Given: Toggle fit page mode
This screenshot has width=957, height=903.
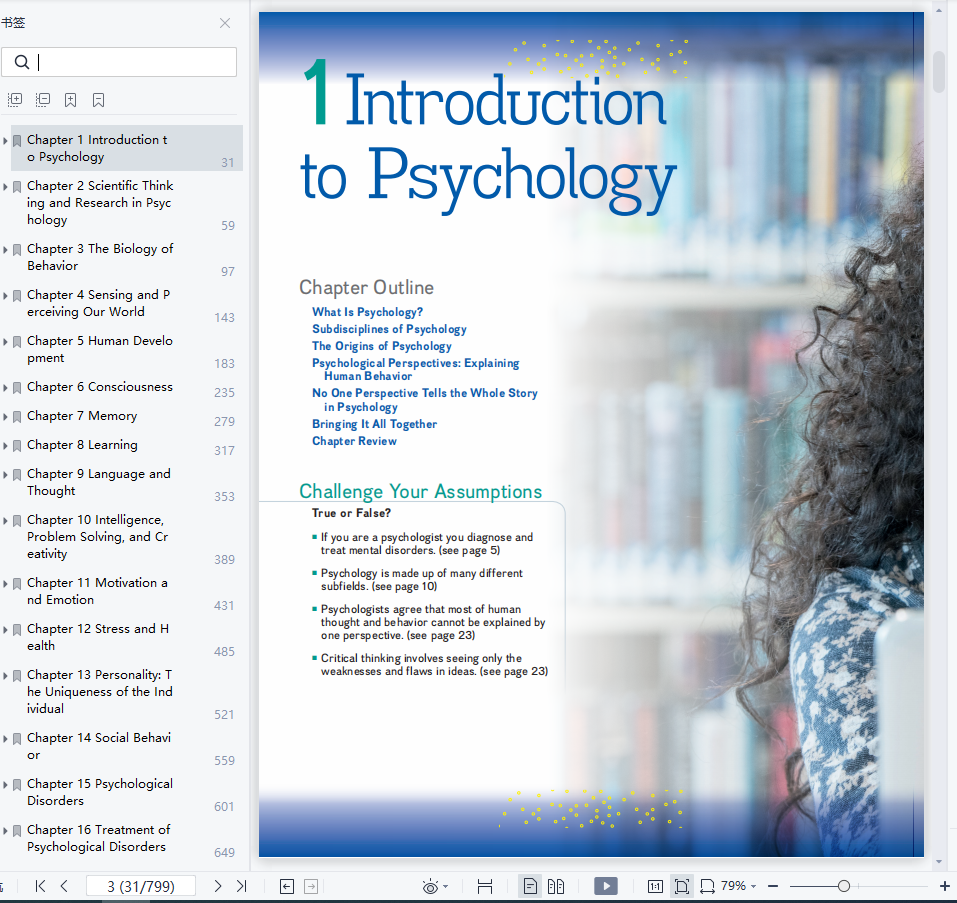Looking at the screenshot, I should (x=682, y=886).
